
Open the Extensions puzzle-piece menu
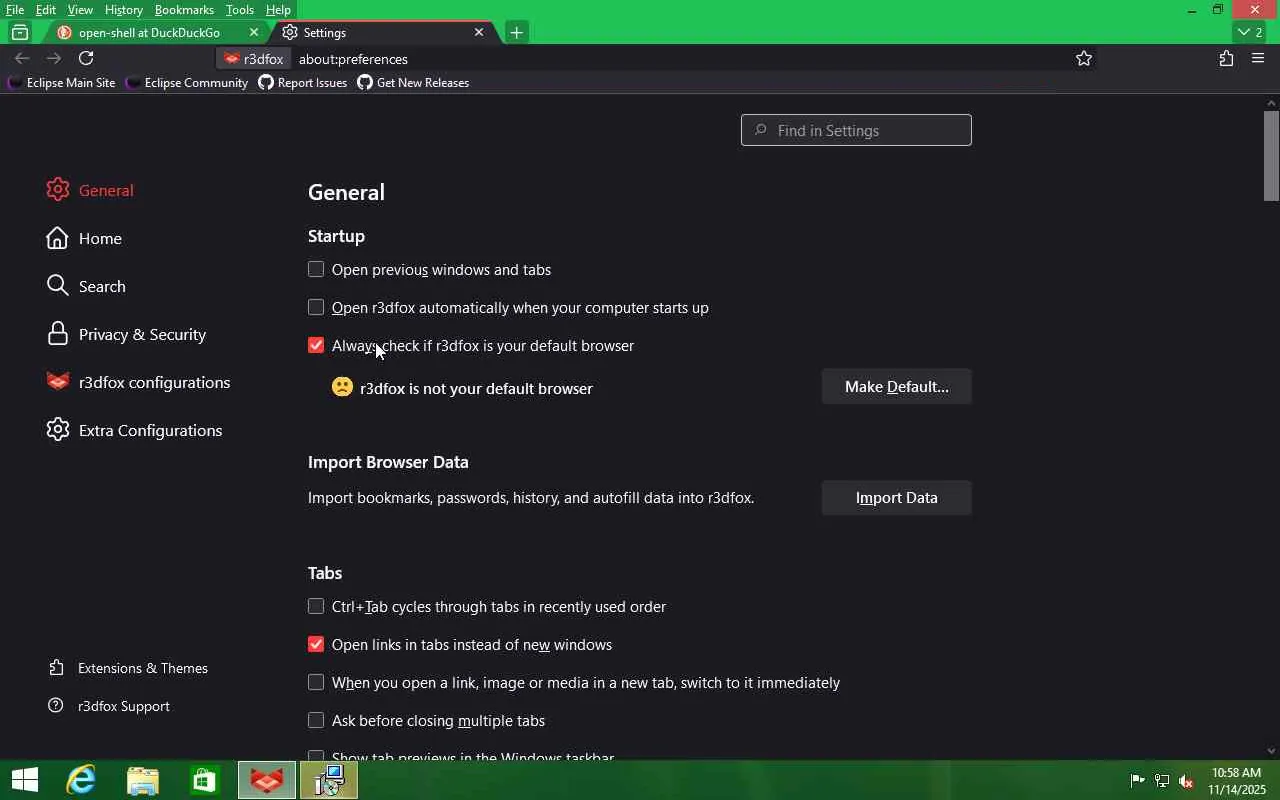(1226, 59)
